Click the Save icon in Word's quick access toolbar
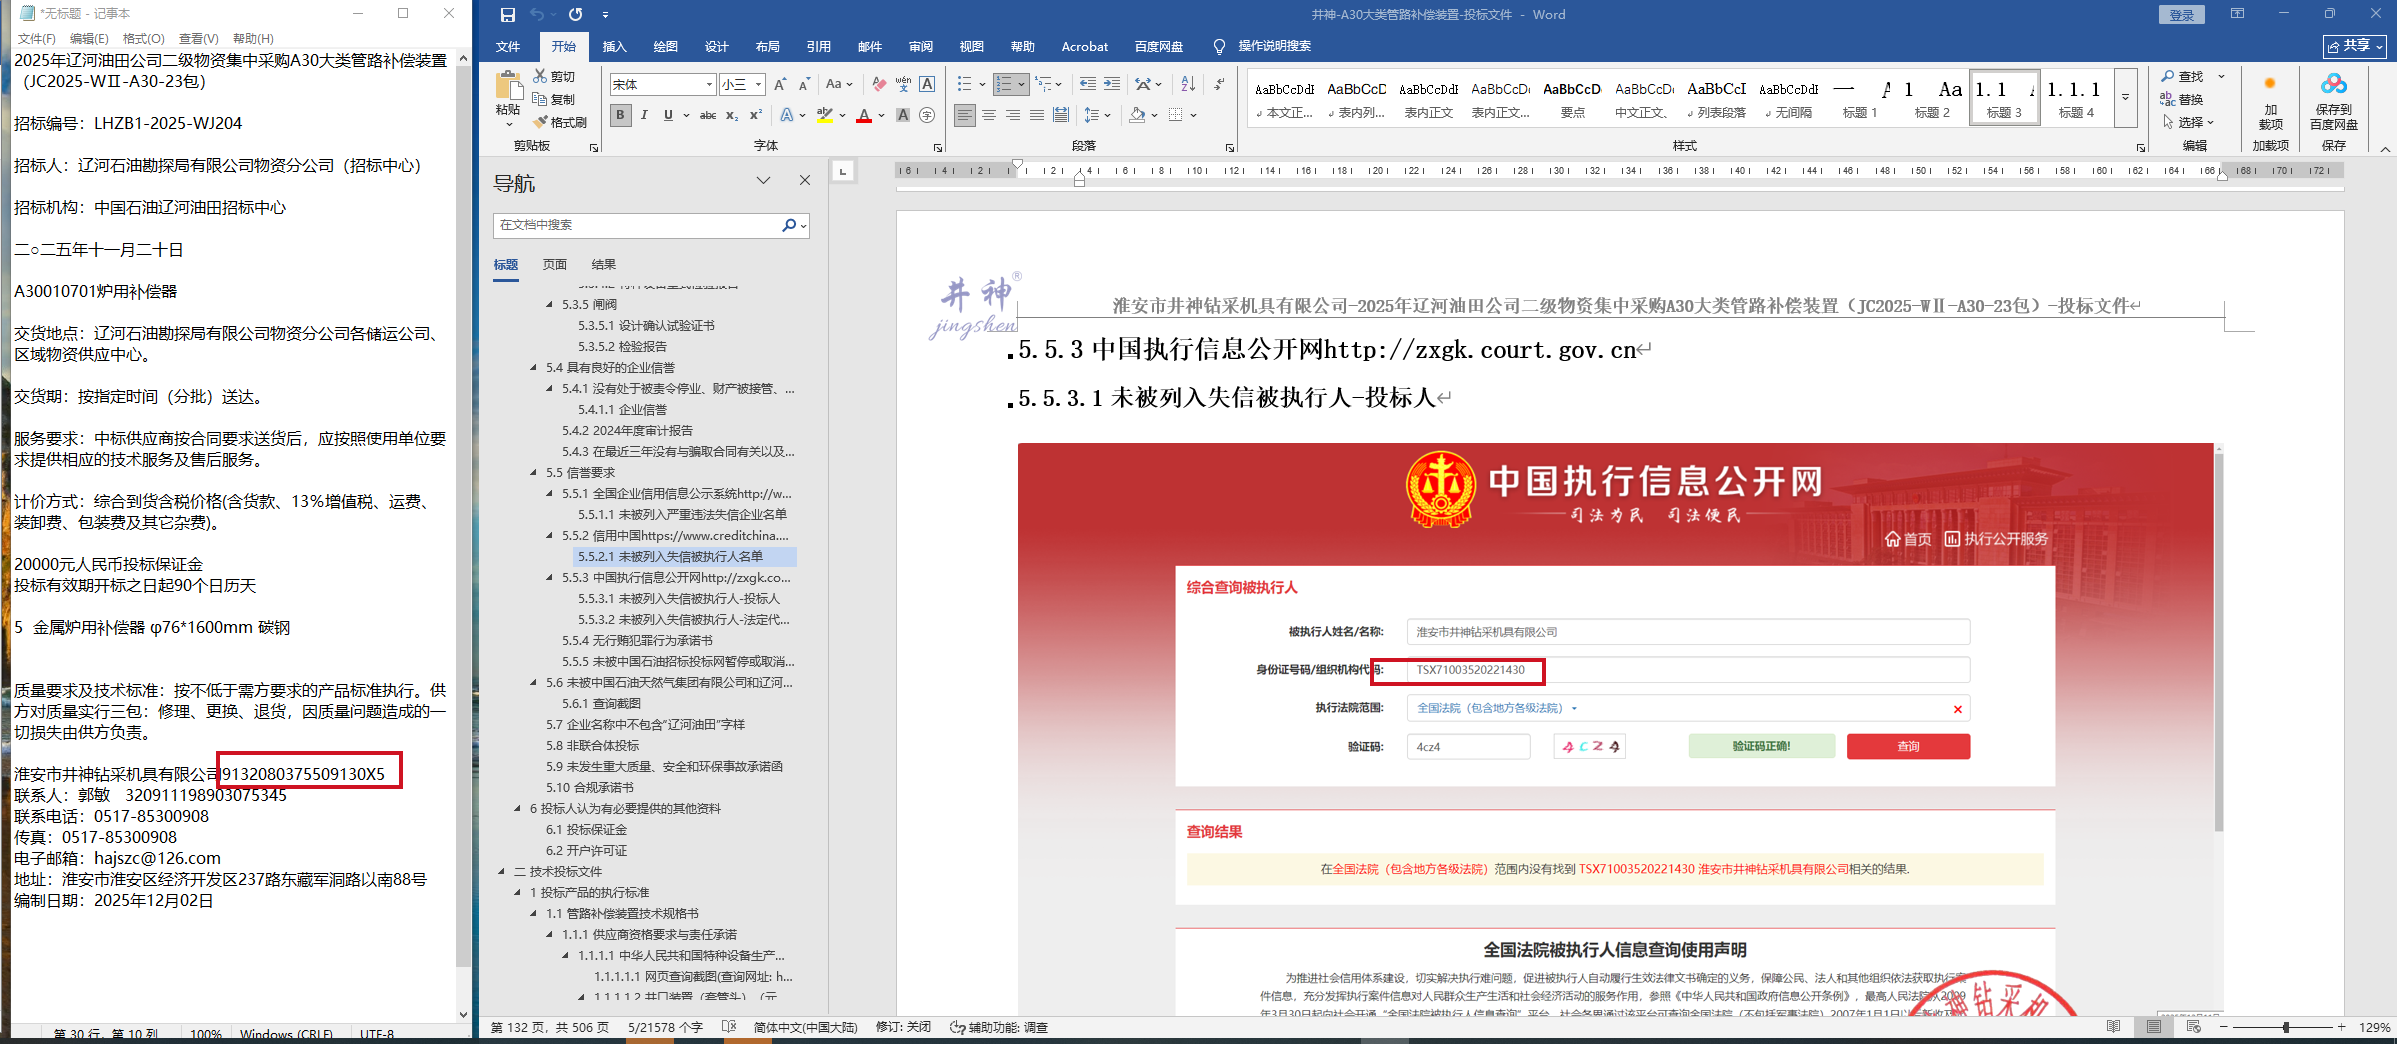This screenshot has width=2397, height=1044. pyautogui.click(x=508, y=15)
